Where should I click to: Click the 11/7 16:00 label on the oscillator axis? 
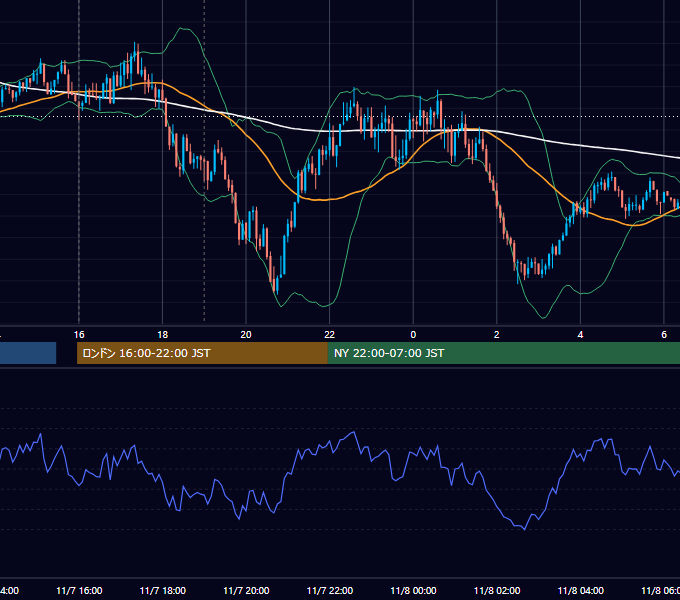(79, 591)
